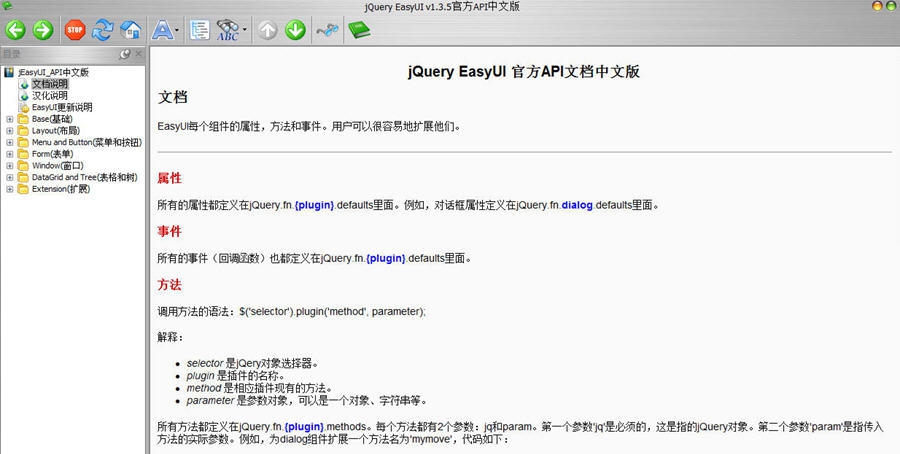The width and height of the screenshot is (900, 454).
Task: Click the selector bullet item
Action: pos(253,363)
